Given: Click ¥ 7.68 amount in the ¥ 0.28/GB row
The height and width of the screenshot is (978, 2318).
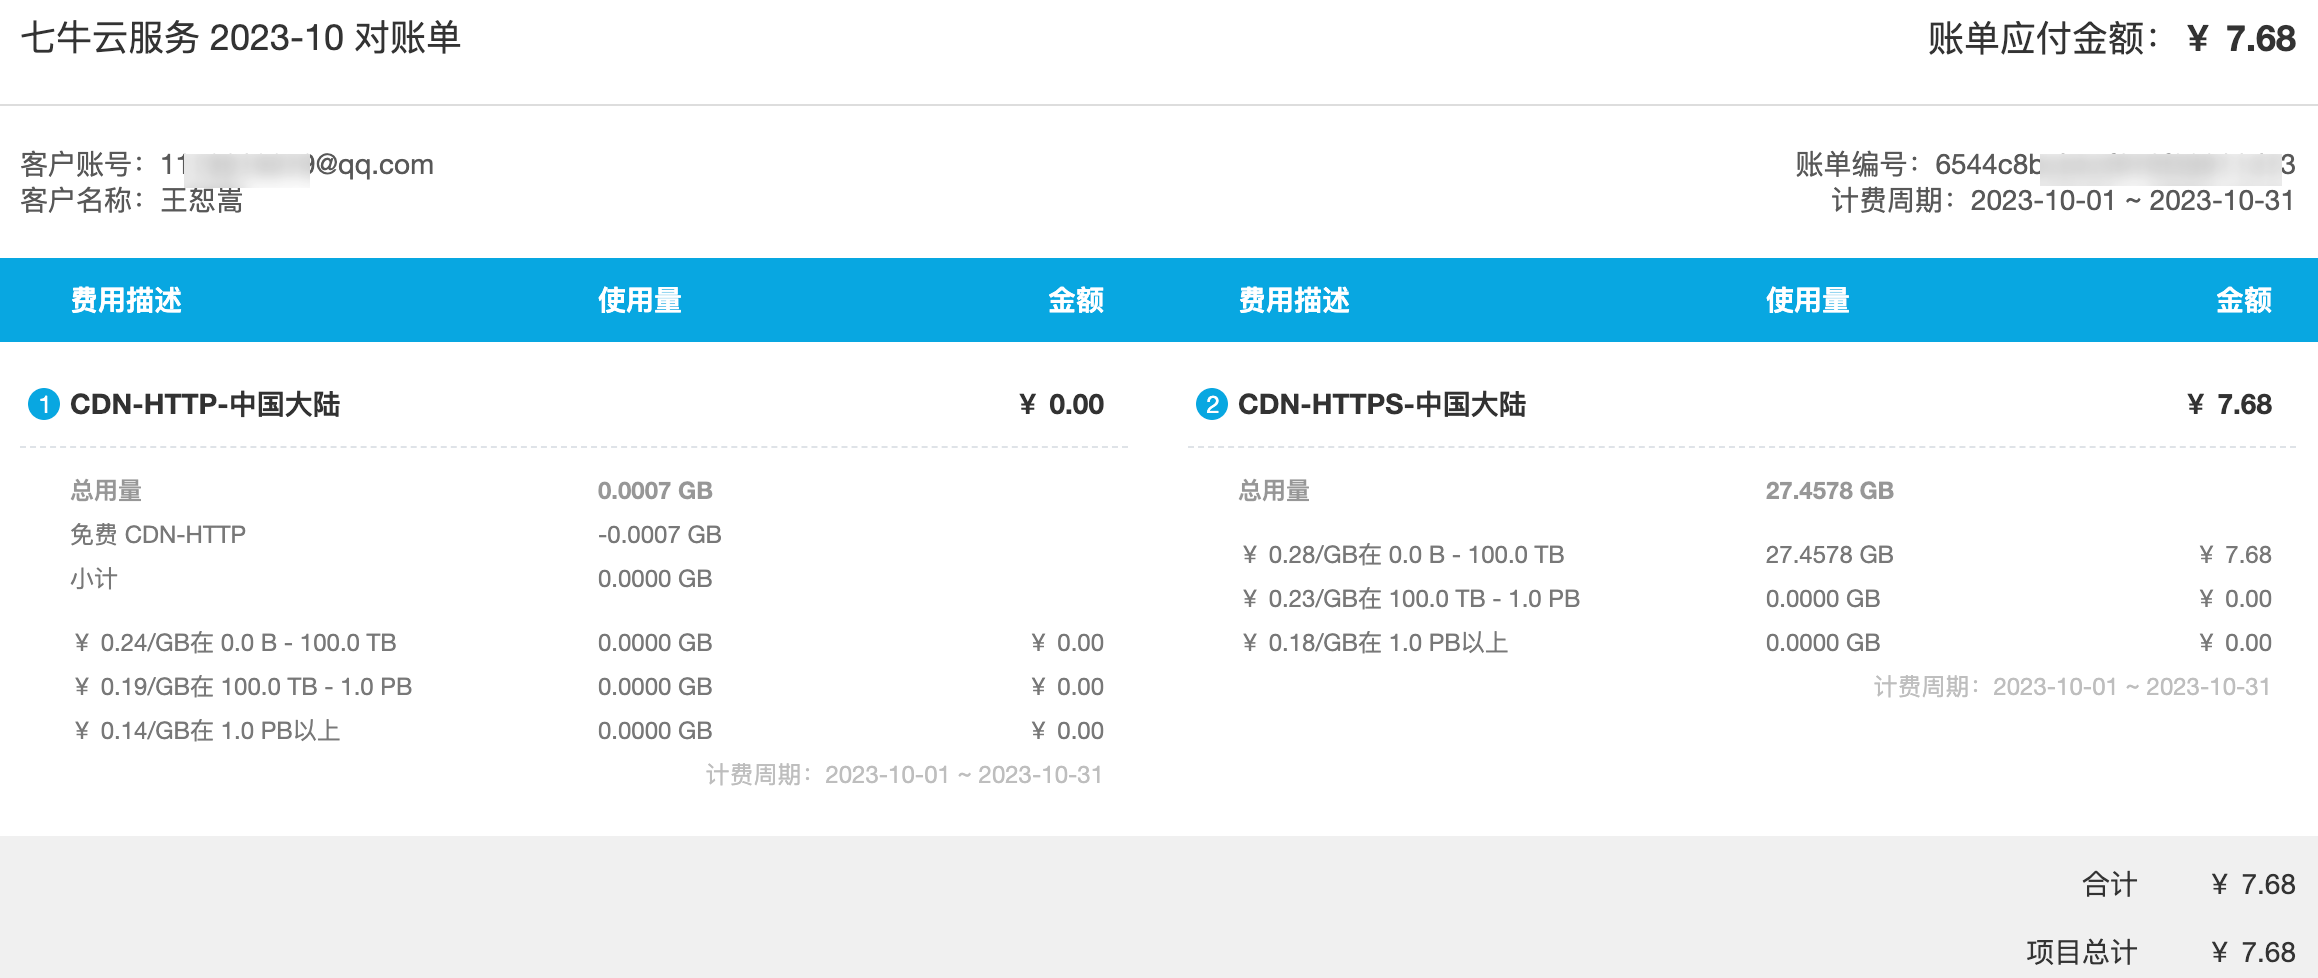Looking at the screenshot, I should pyautogui.click(x=2235, y=554).
